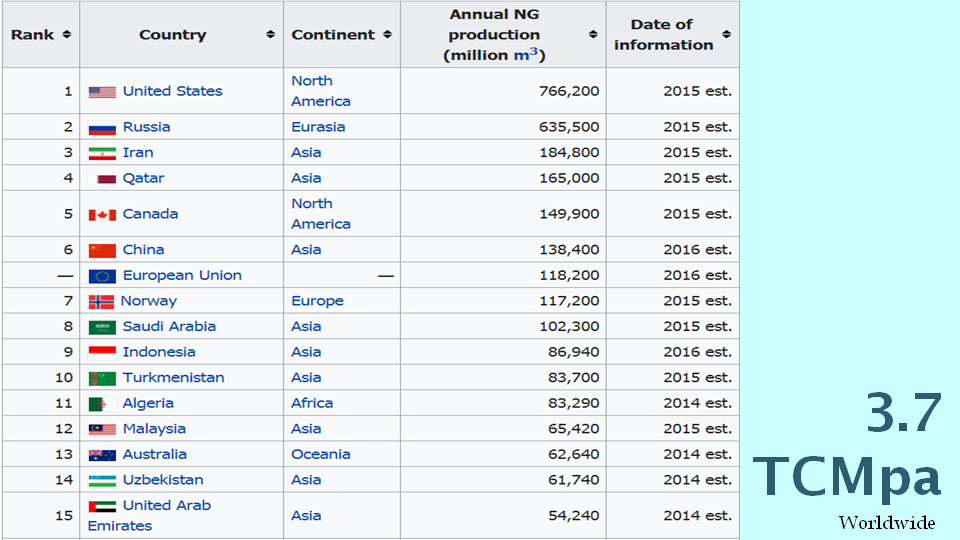960x540 pixels.
Task: Click the China flag icon
Action: click(x=102, y=250)
